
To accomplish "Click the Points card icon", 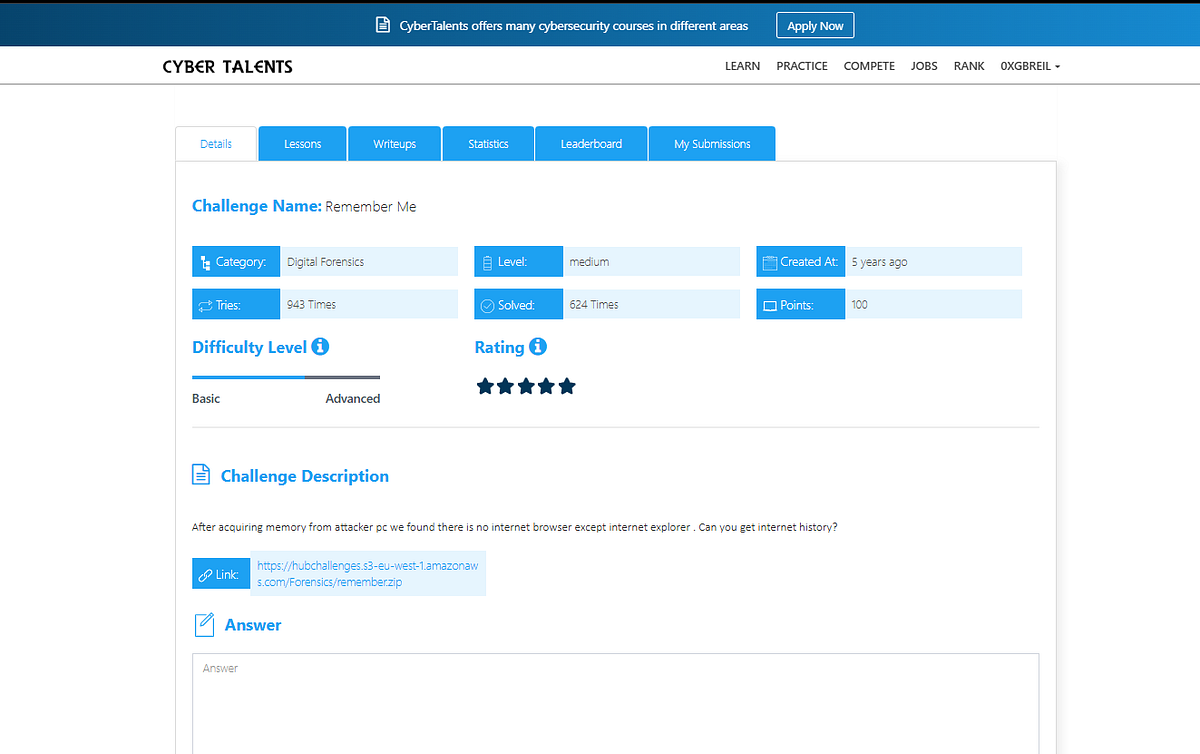I will pos(770,305).
